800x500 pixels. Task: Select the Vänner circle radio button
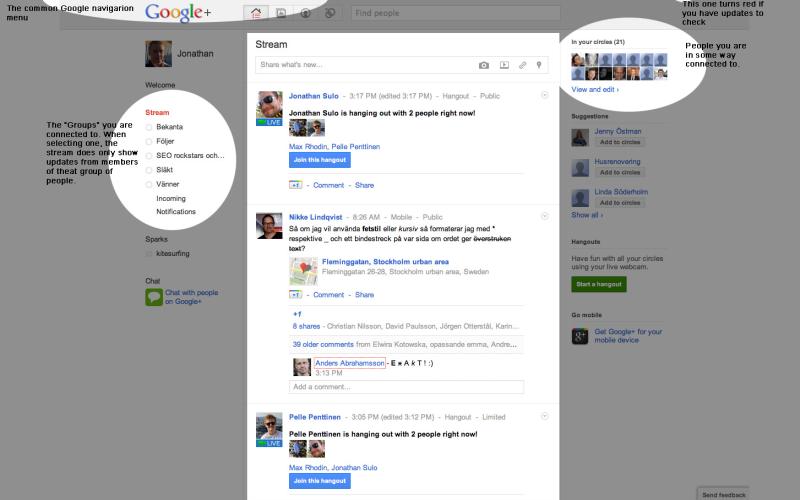pyautogui.click(x=150, y=184)
